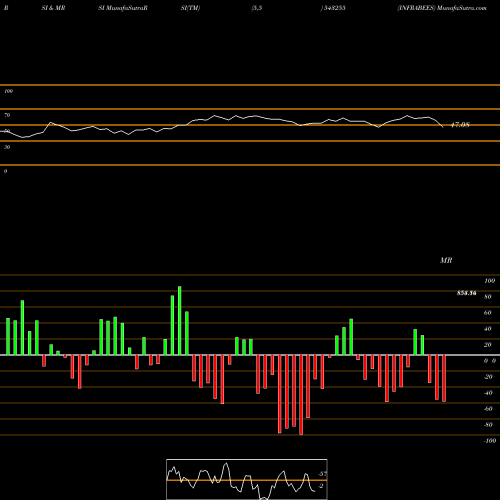
Task: Click the 'SI MunafaSutraR' header text
Action: [x=123, y=8]
